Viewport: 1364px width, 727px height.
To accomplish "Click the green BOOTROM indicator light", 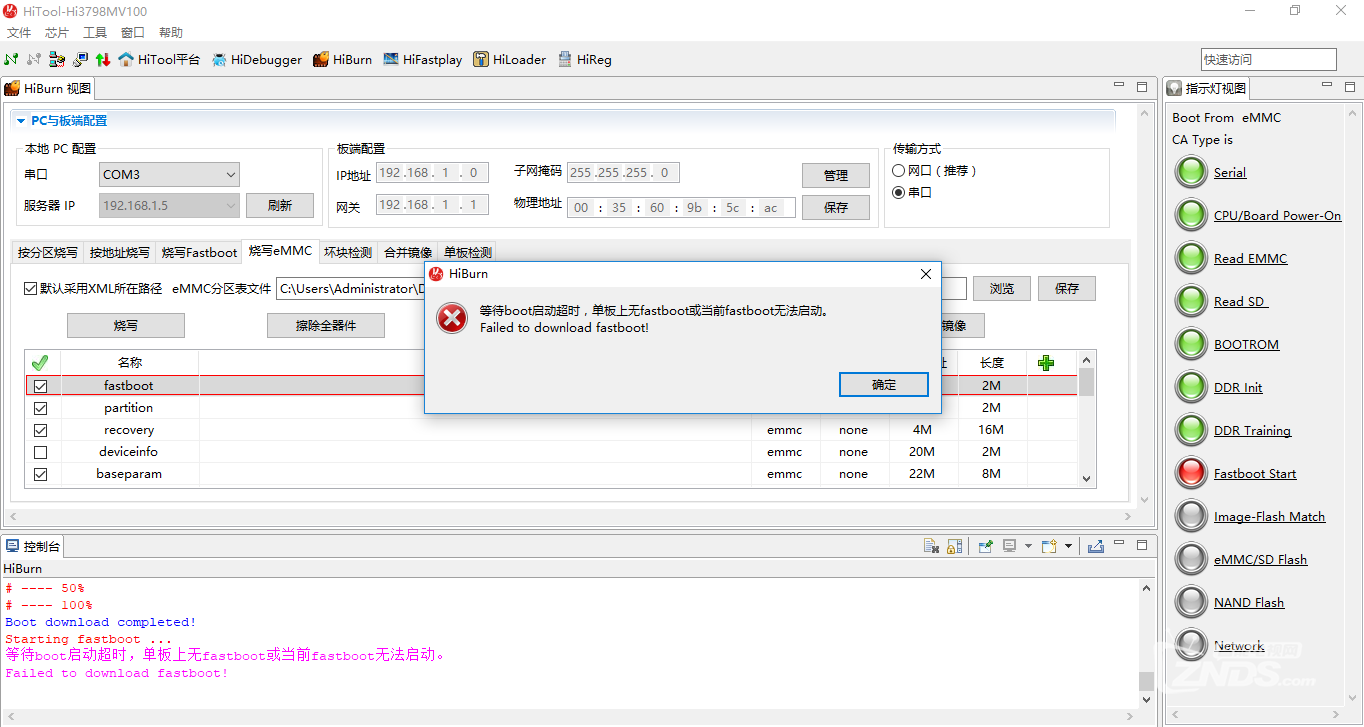I will click(1191, 344).
